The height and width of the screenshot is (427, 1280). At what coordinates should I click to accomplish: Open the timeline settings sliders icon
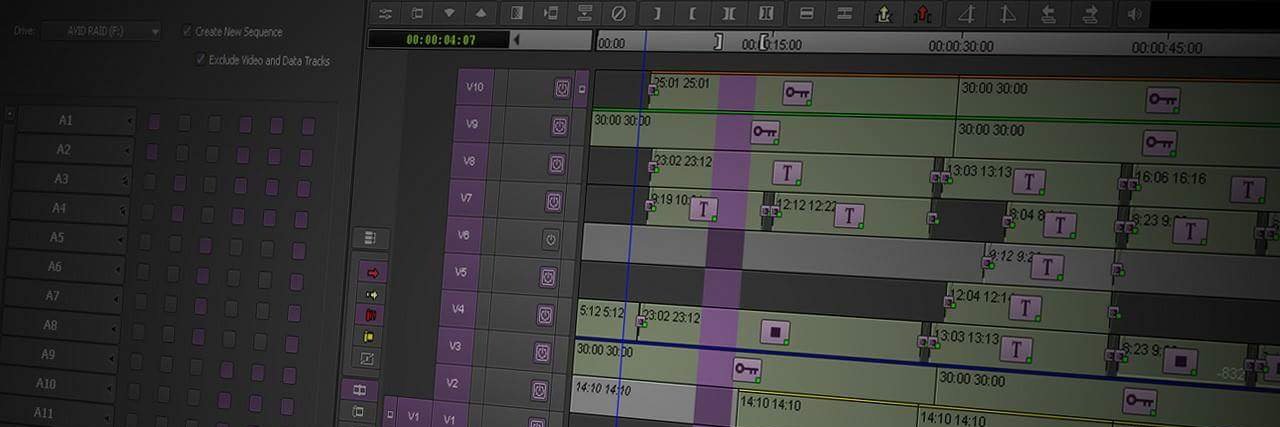pos(385,13)
